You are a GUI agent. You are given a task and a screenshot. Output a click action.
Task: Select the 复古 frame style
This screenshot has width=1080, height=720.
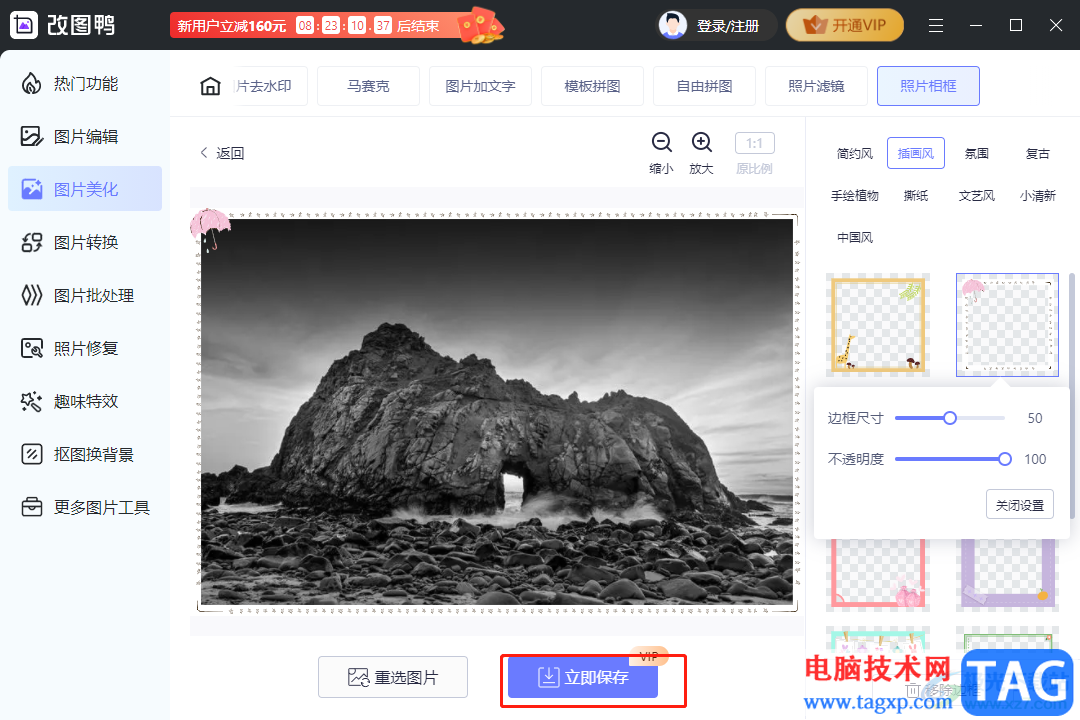1037,153
